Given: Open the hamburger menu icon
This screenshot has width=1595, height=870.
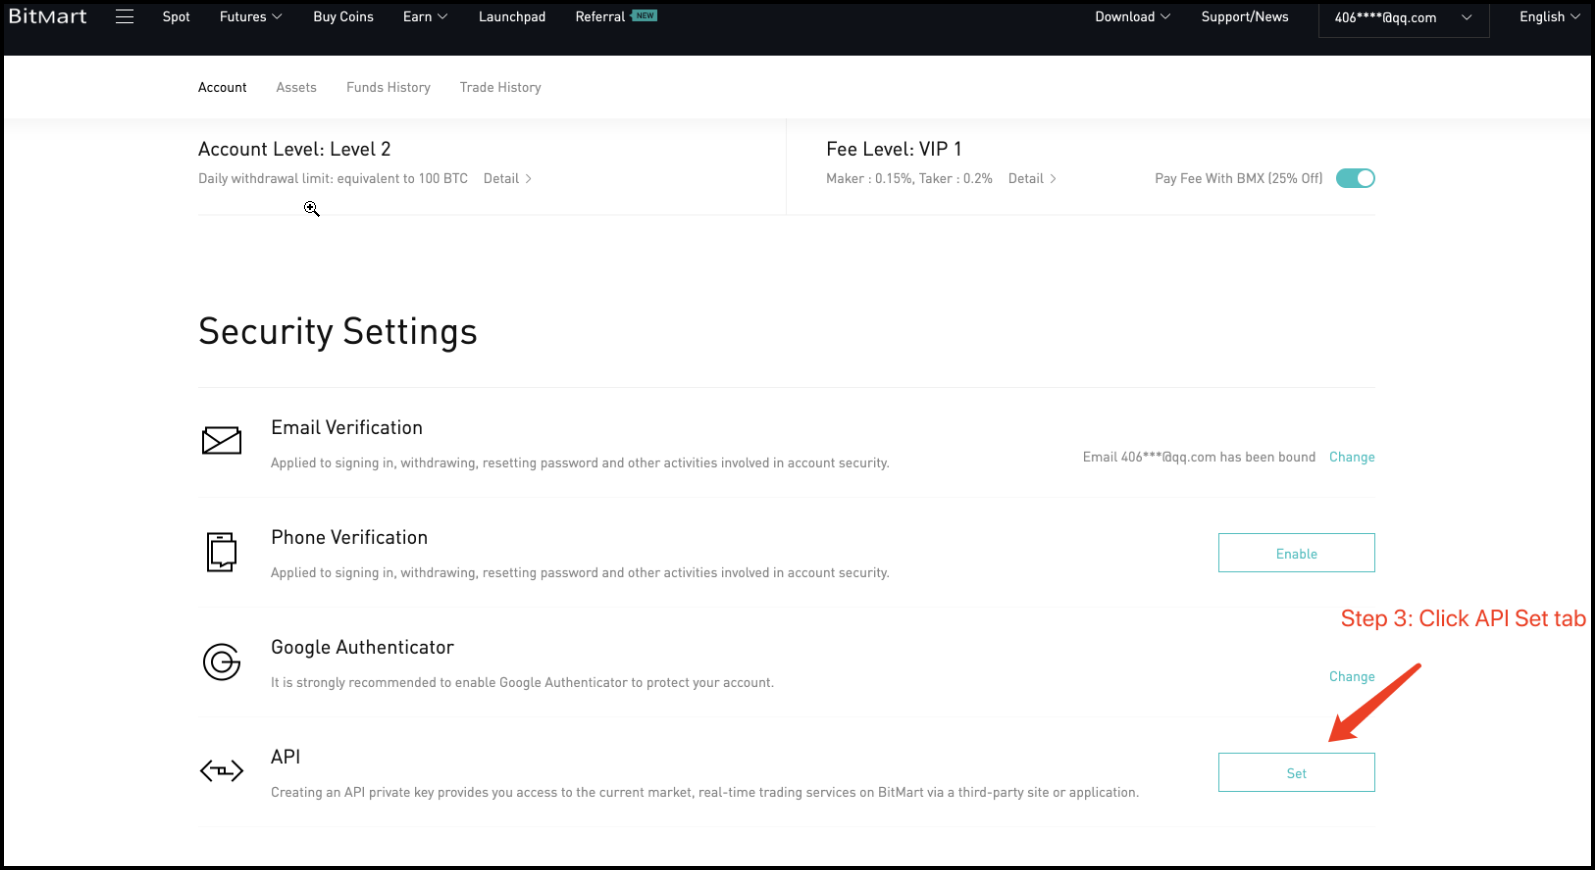Looking at the screenshot, I should tap(124, 17).
